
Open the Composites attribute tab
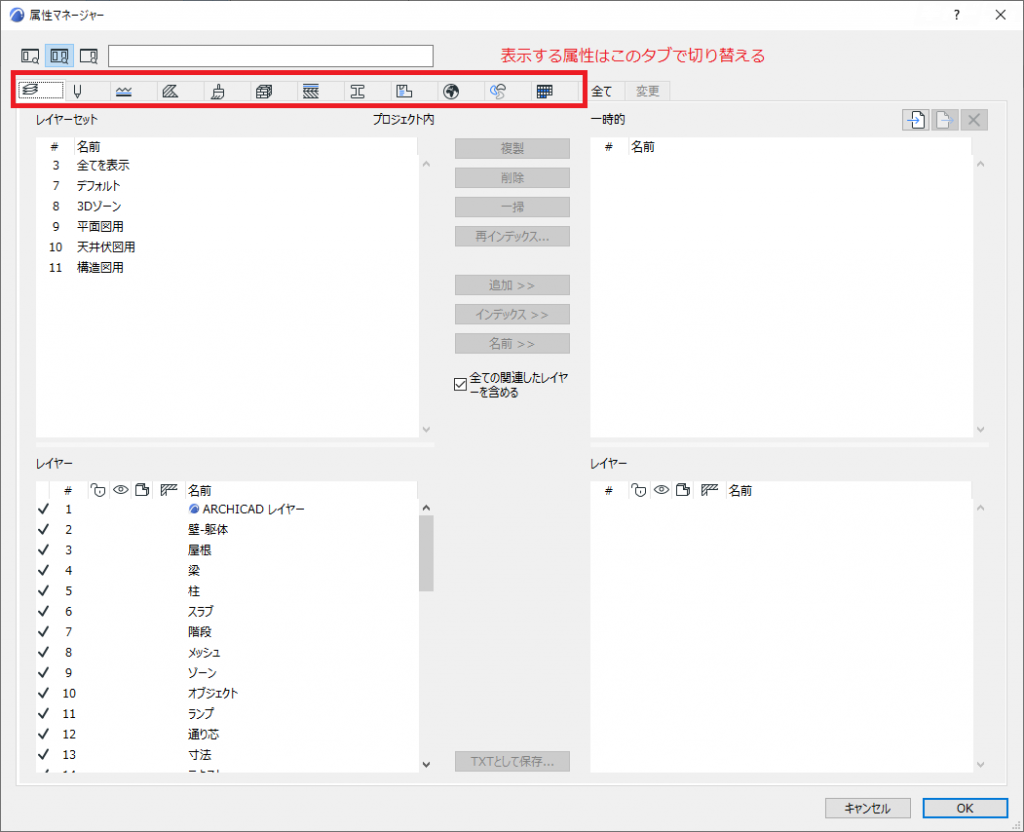tap(311, 91)
